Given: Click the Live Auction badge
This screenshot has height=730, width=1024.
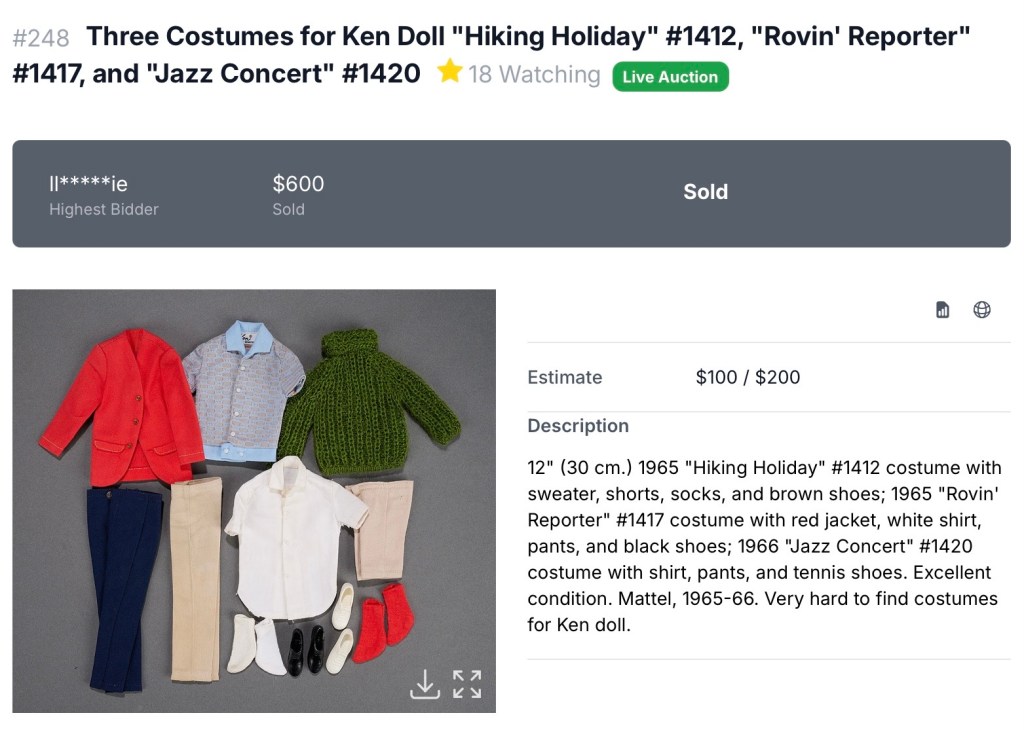Looking at the screenshot, I should coord(670,77).
